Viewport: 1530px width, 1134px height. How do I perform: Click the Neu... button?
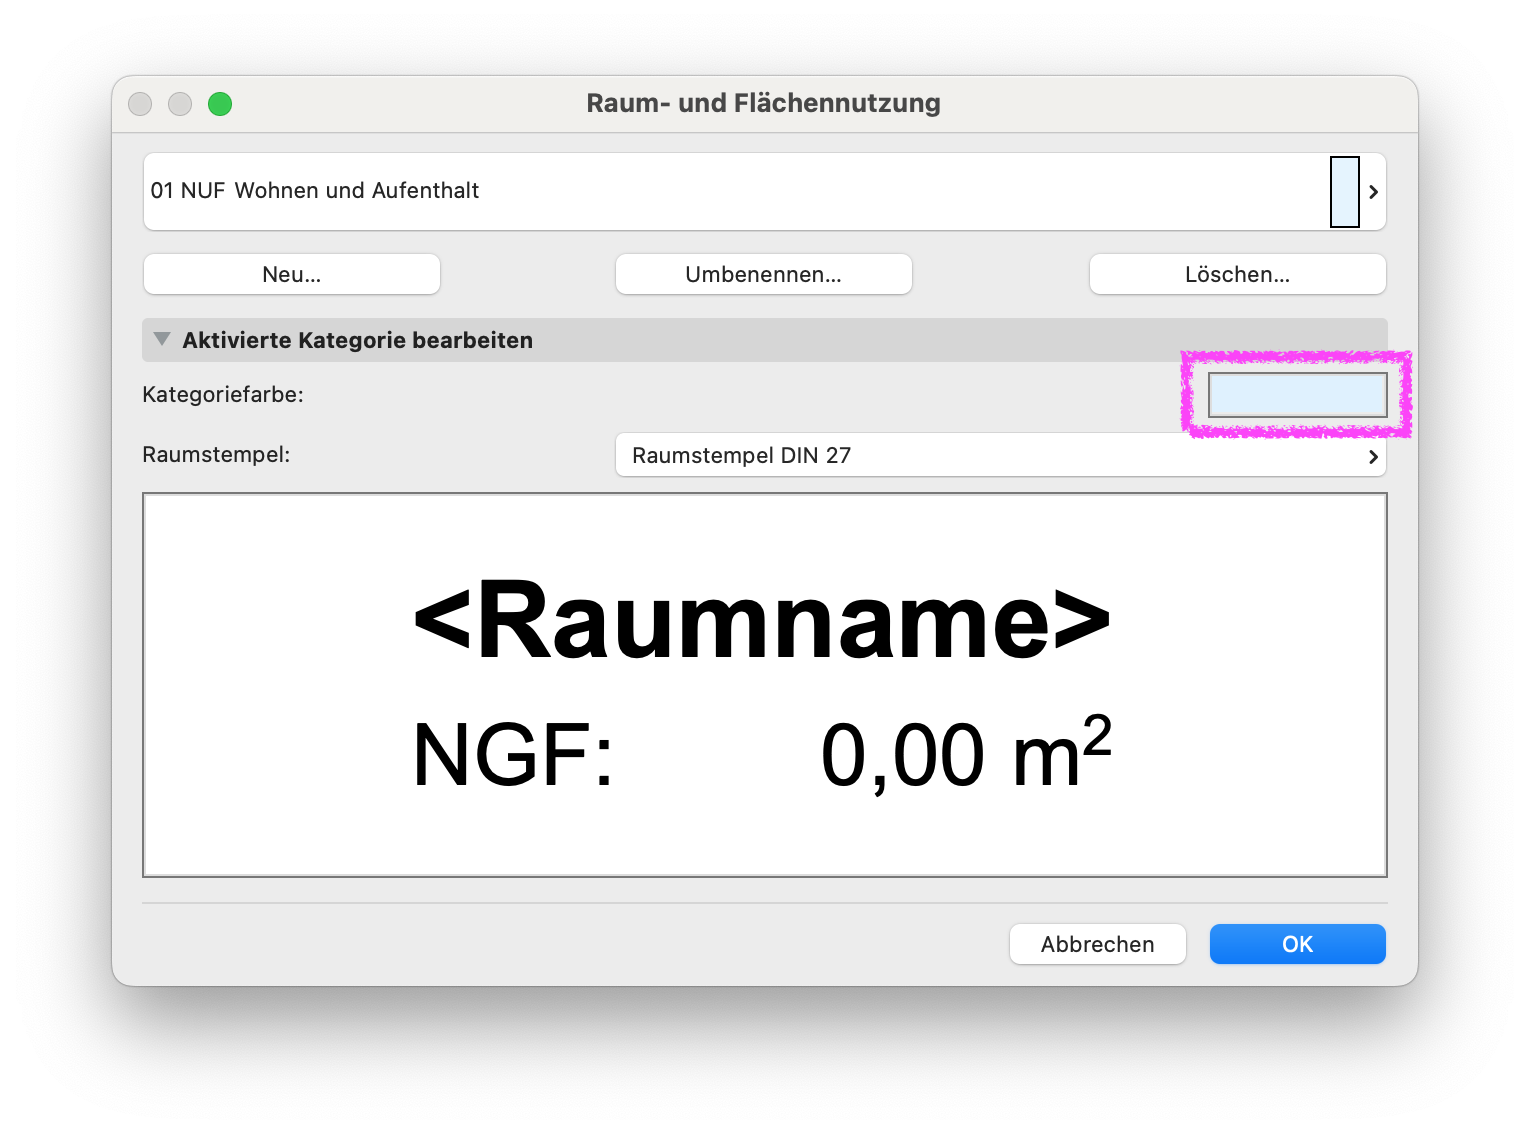(x=292, y=274)
